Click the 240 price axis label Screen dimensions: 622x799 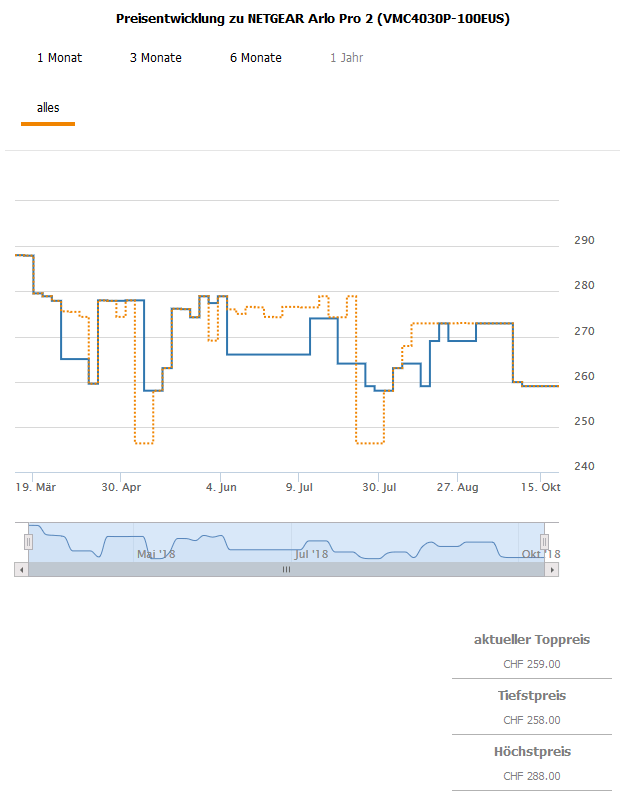[x=584, y=466]
